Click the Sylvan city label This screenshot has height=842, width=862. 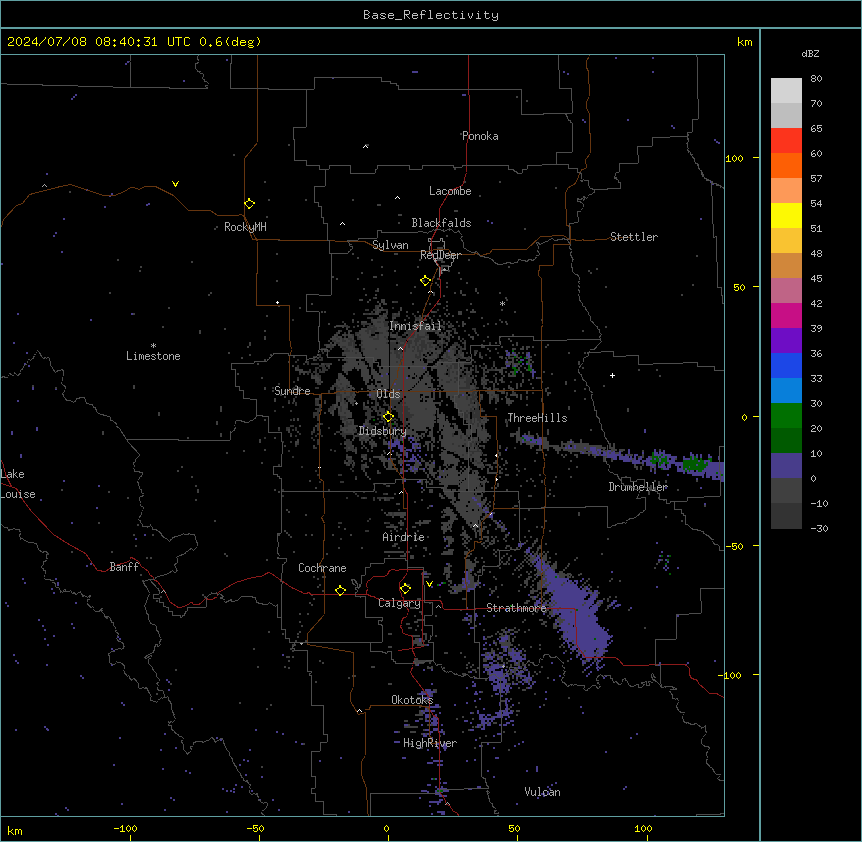pos(390,245)
